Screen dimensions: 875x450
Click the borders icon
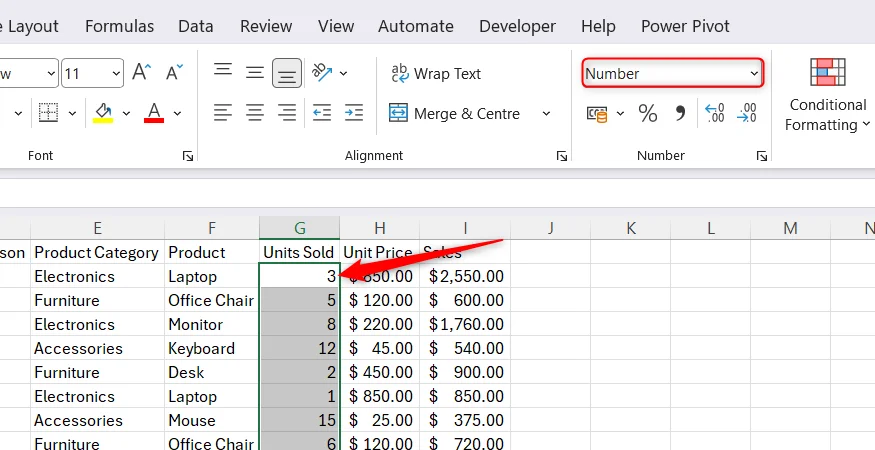click(x=49, y=113)
